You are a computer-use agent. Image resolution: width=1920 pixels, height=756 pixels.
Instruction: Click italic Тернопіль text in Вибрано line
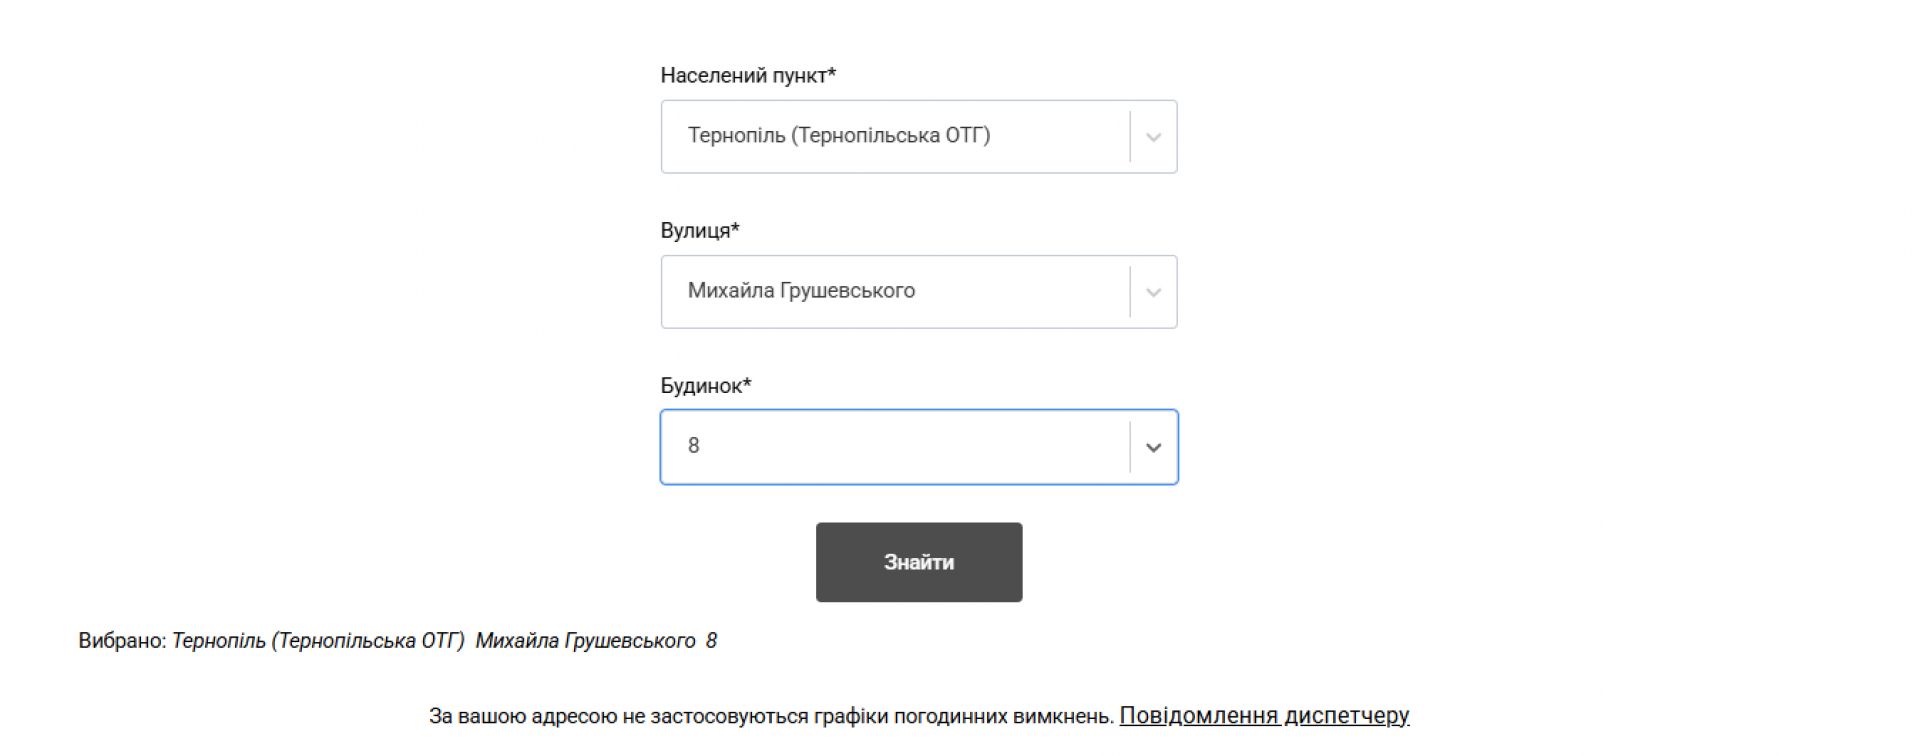(x=318, y=641)
